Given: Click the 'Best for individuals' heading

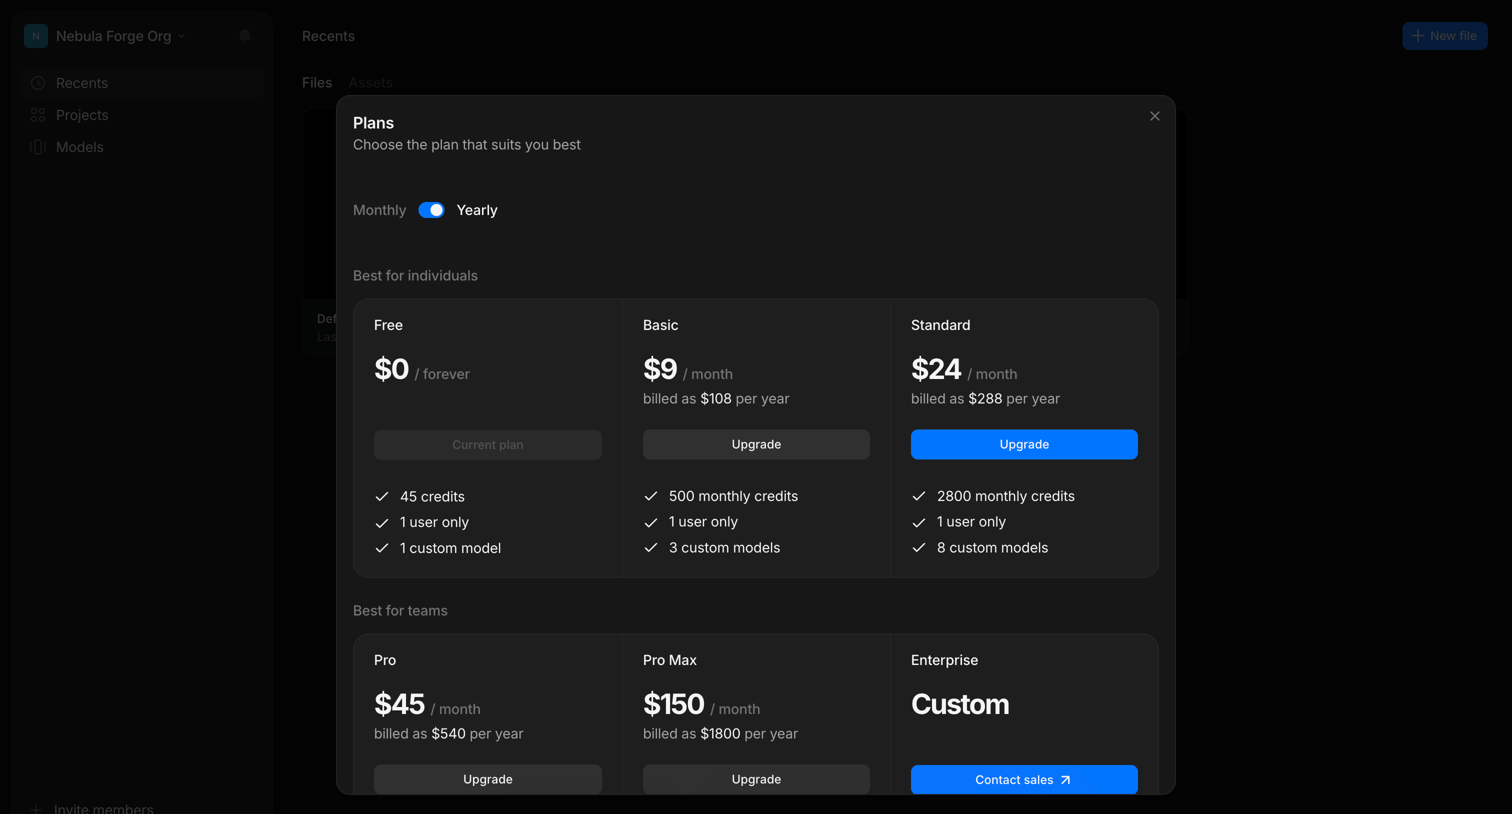Looking at the screenshot, I should 415,276.
